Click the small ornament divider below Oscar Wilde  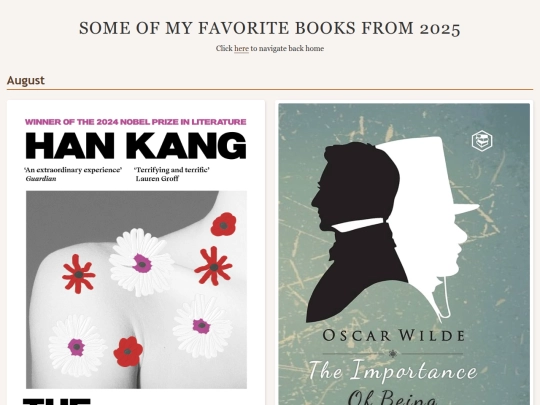tap(393, 353)
